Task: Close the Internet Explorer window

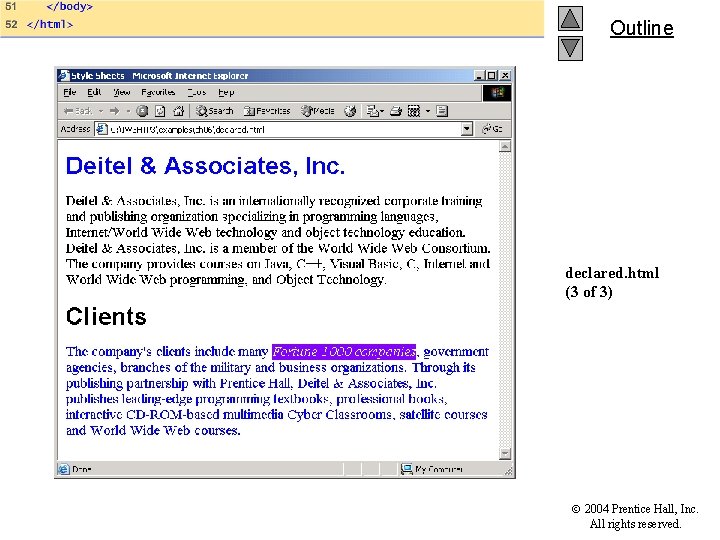Action: (505, 76)
